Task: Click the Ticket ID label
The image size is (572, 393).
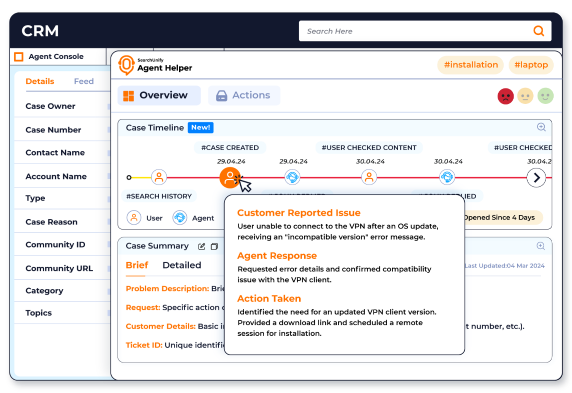Action: (144, 345)
